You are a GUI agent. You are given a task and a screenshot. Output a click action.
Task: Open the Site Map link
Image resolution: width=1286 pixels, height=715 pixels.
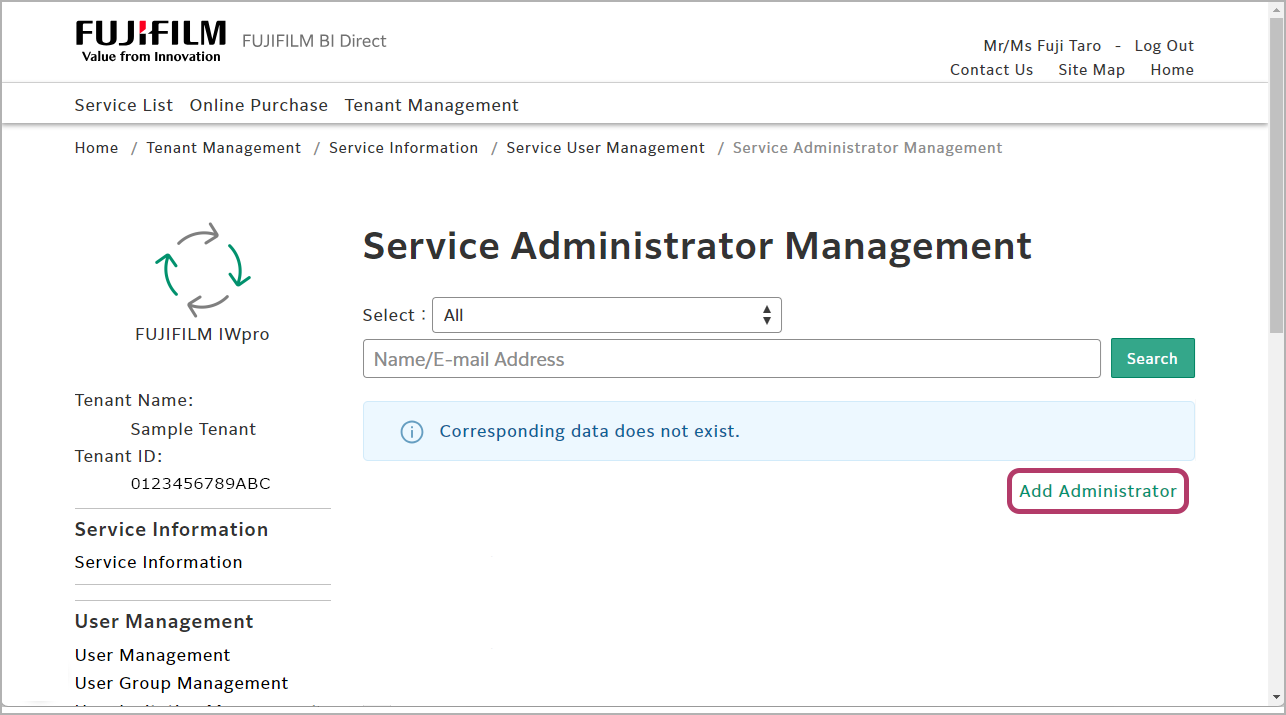pos(1091,70)
